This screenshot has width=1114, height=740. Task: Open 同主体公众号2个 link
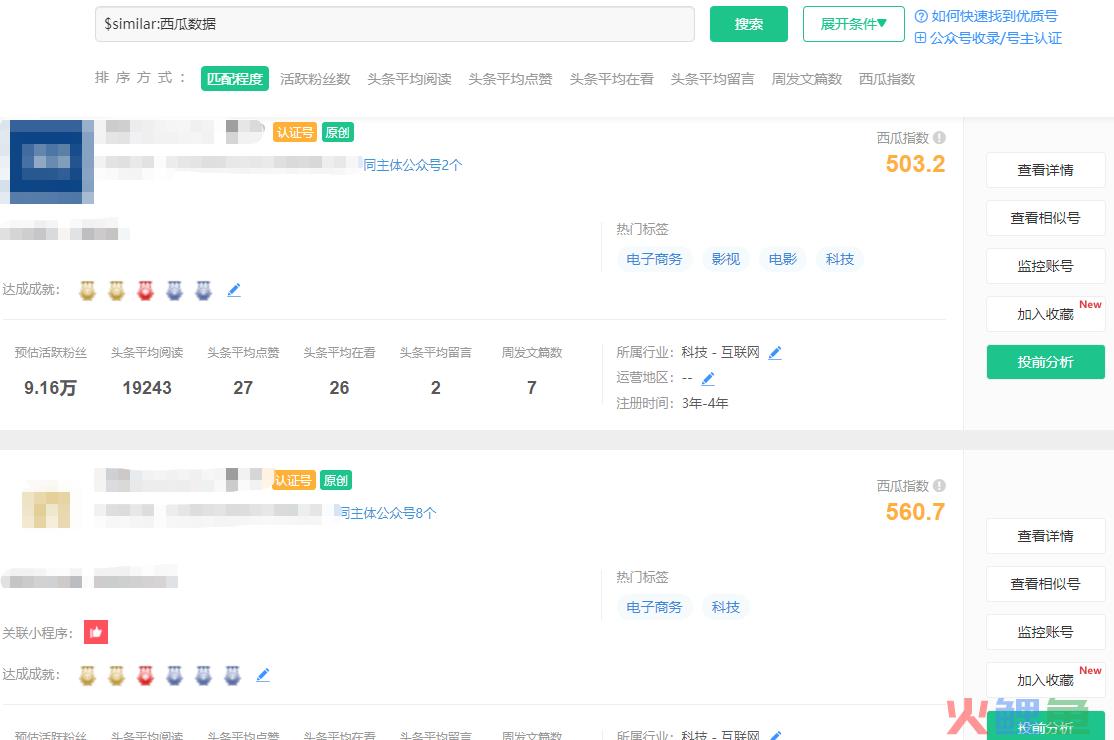(412, 165)
